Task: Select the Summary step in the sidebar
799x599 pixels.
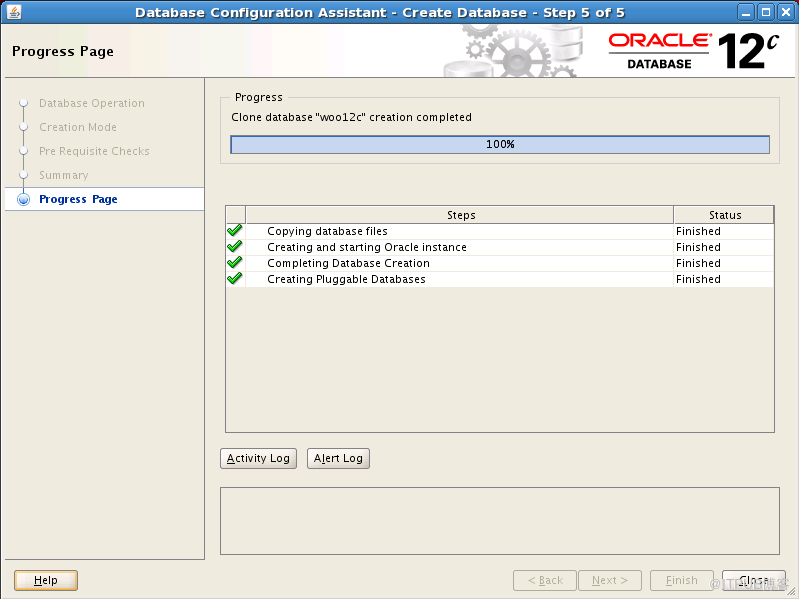Action: pos(64,175)
